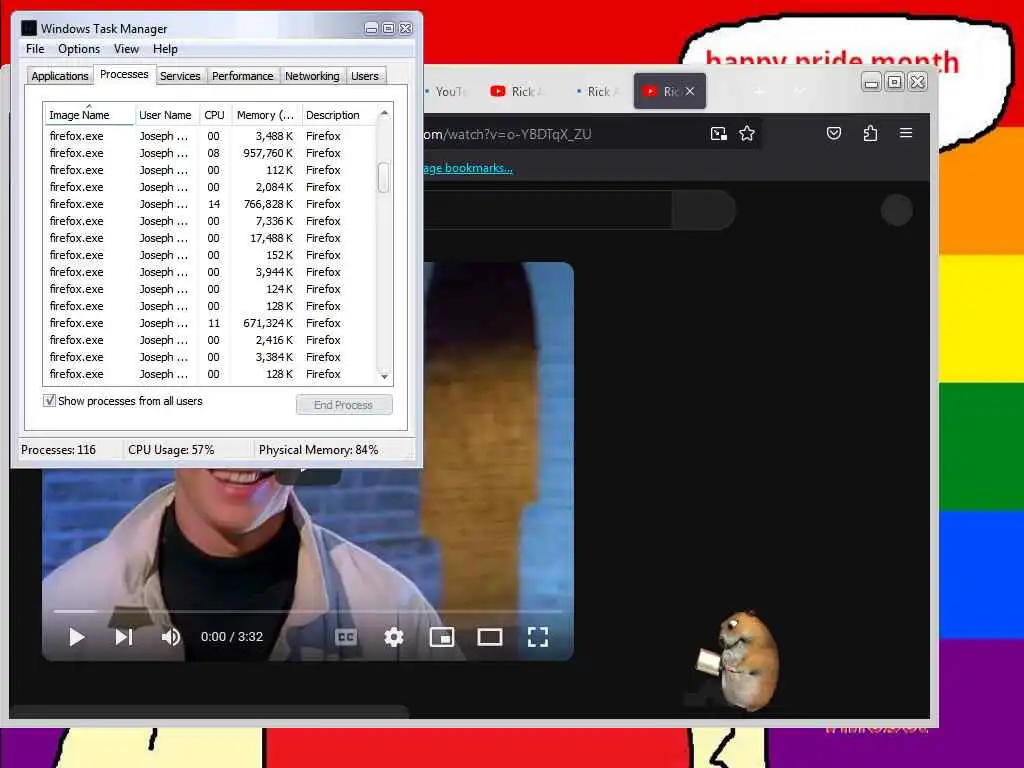Switch to theater mode
The height and width of the screenshot is (768, 1024).
point(490,637)
